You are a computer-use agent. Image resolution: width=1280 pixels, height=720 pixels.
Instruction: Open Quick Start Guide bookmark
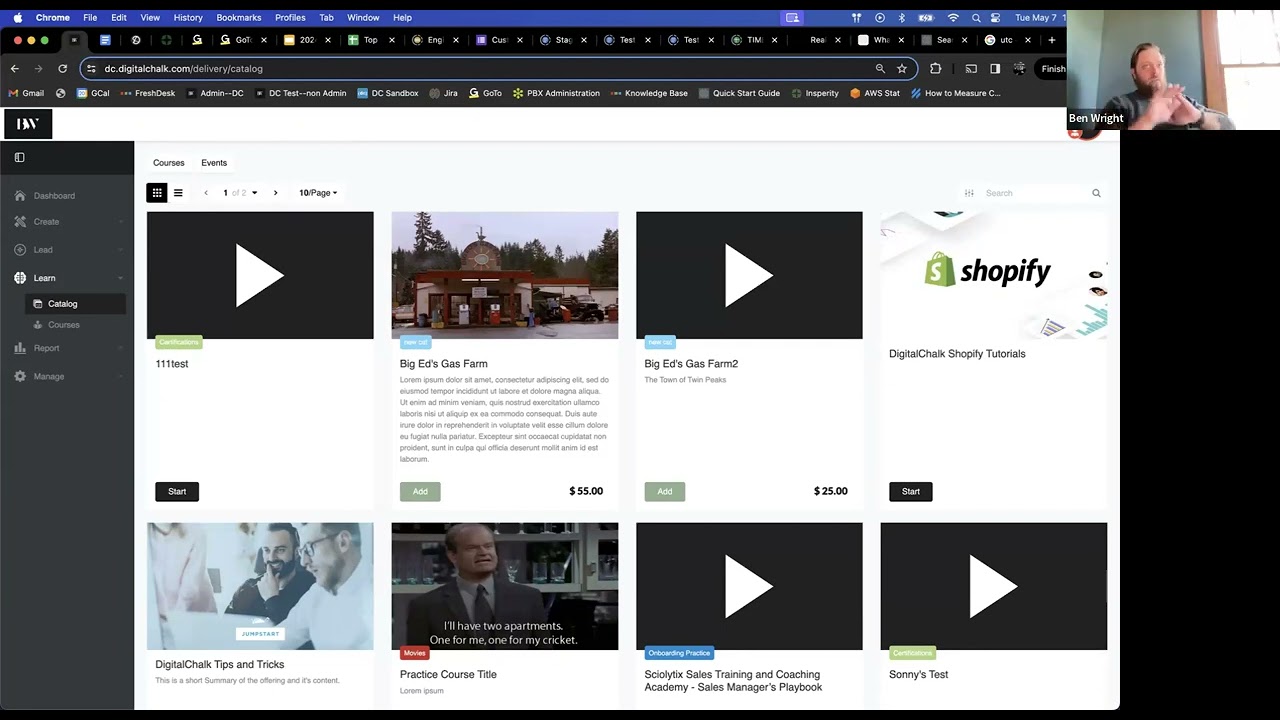pos(739,93)
